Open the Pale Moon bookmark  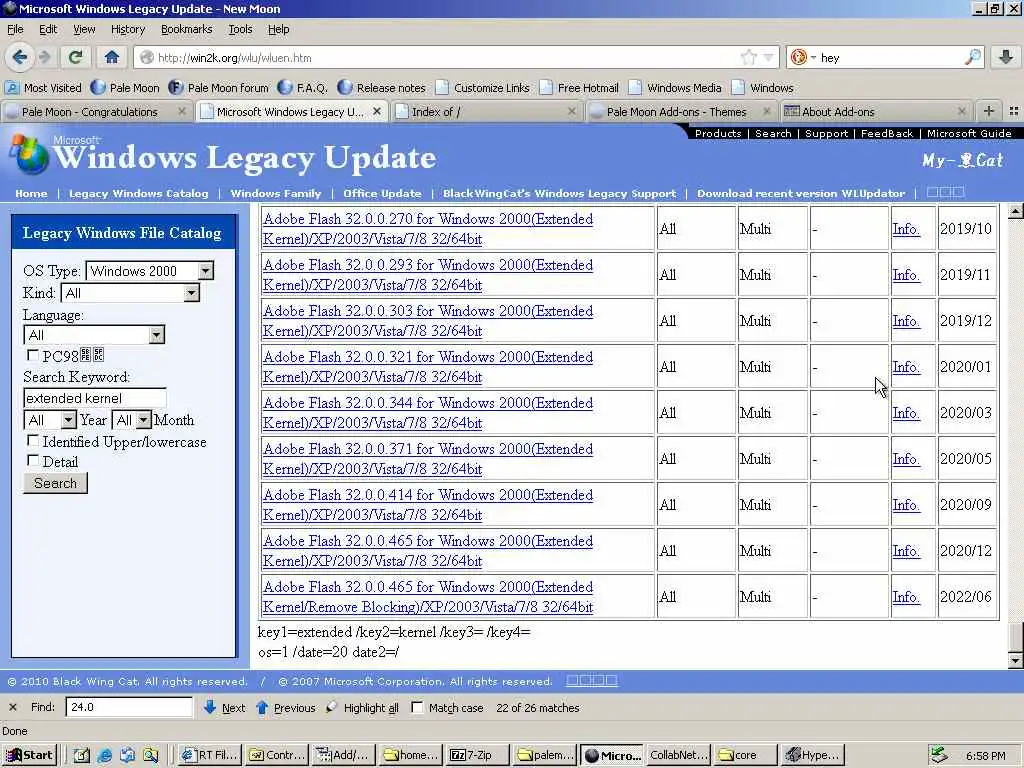pos(125,88)
